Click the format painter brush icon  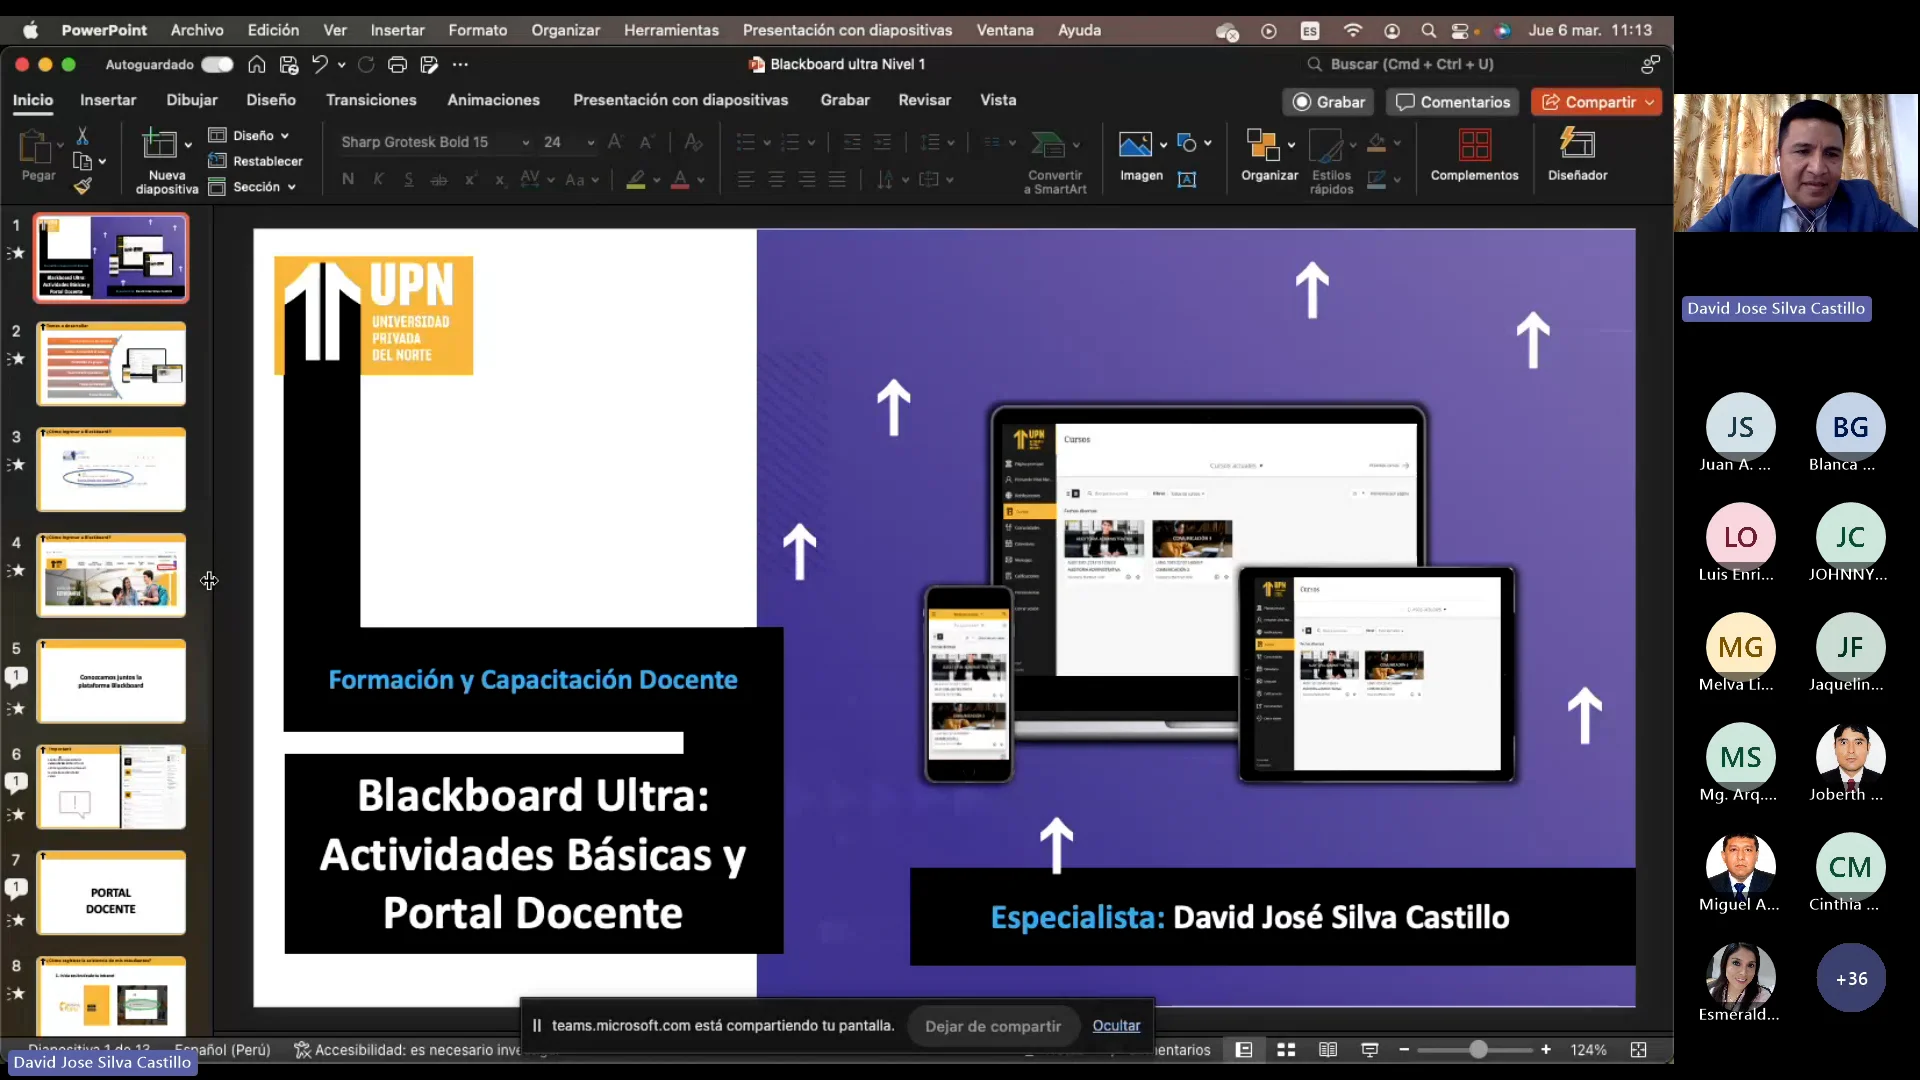[x=83, y=186]
